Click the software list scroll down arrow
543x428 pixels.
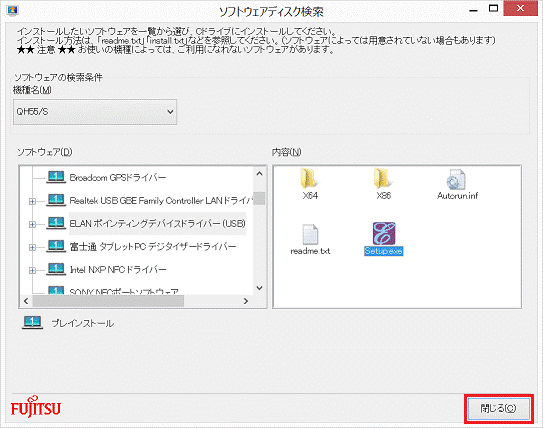coord(260,288)
